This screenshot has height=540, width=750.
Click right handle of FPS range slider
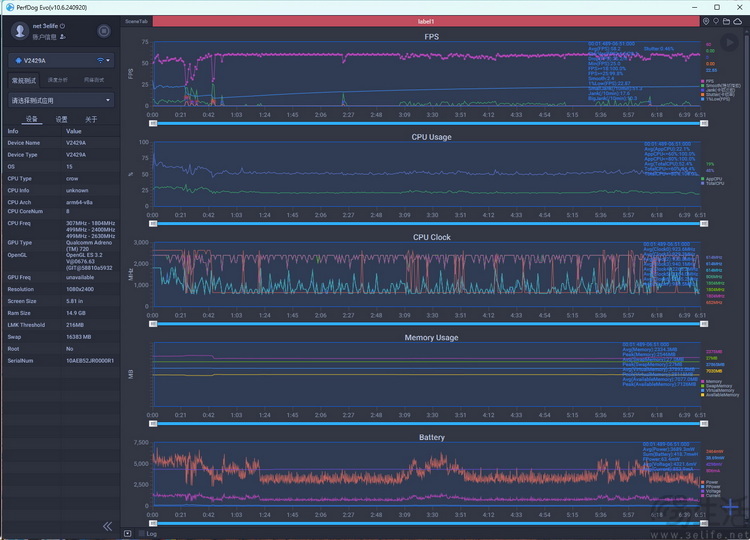coord(704,123)
